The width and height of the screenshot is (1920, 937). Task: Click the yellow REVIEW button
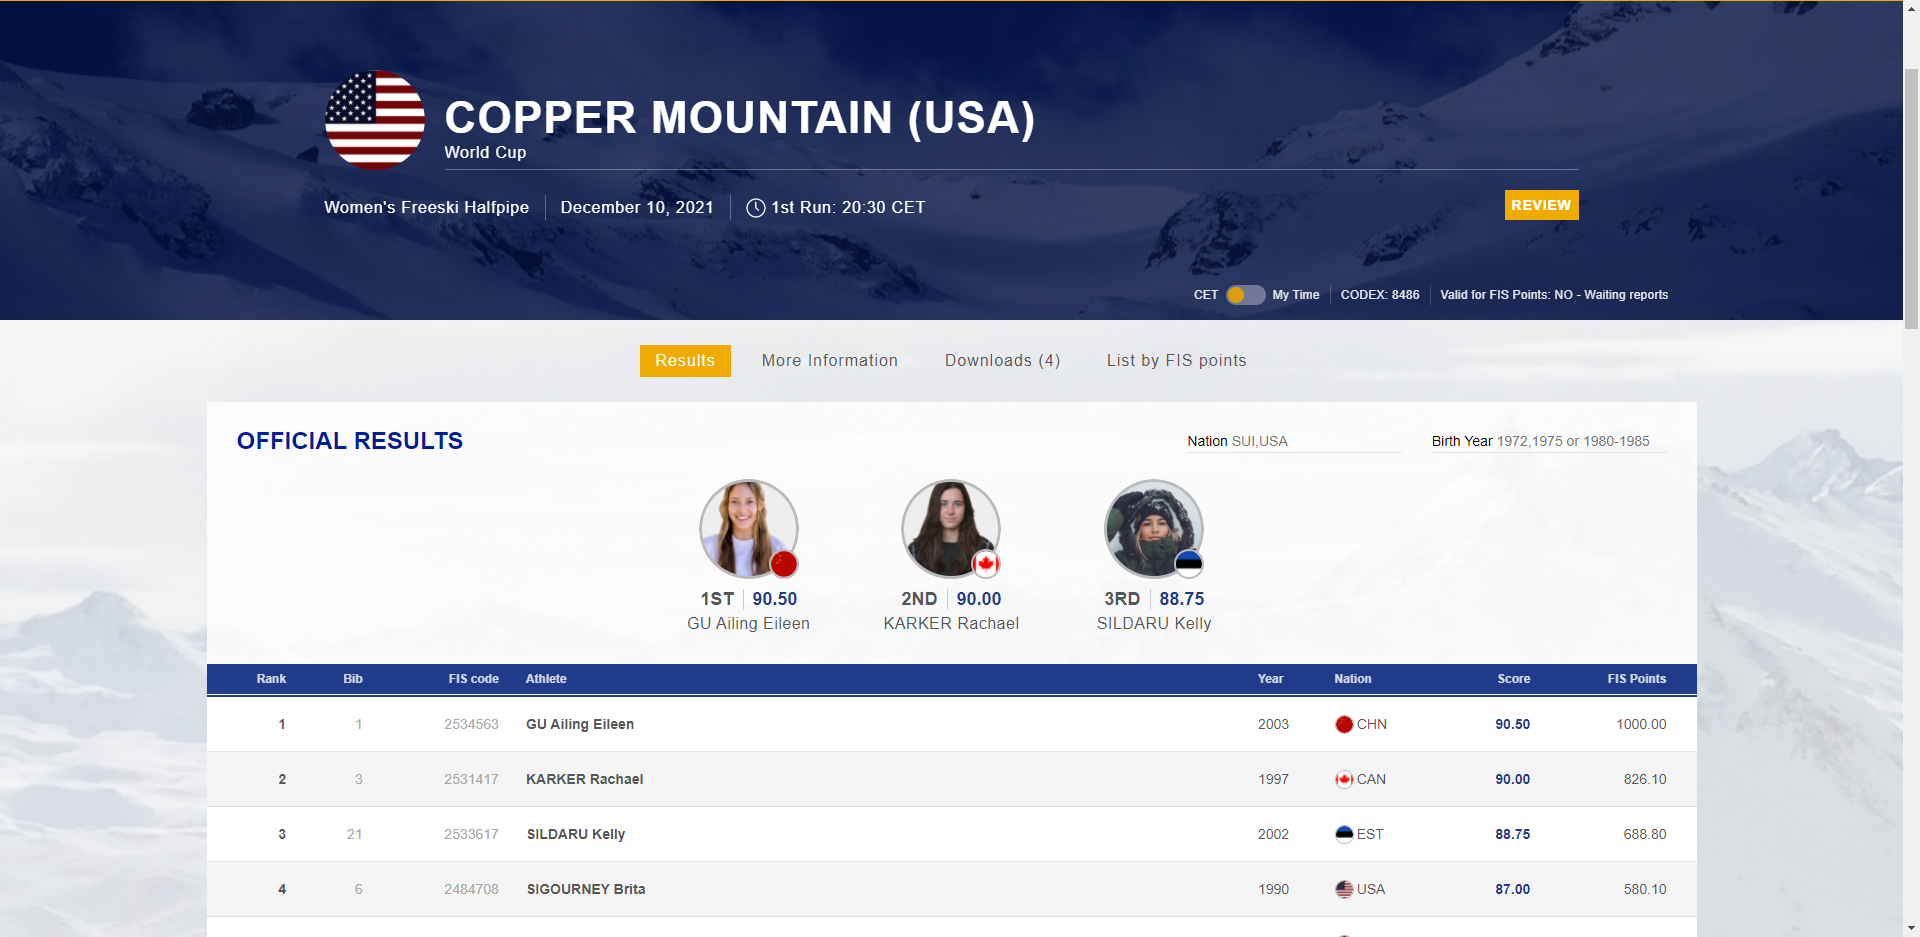(1541, 205)
